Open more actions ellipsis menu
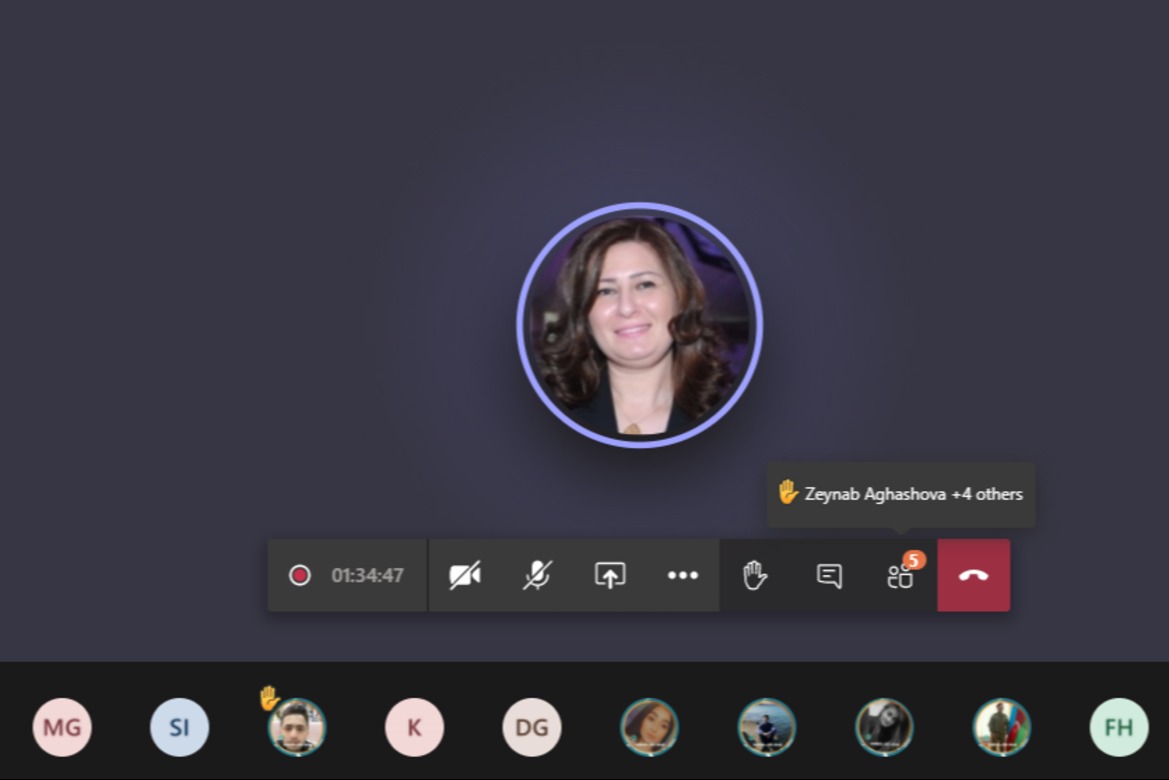Screen dimensions: 1169x780 [x=683, y=575]
